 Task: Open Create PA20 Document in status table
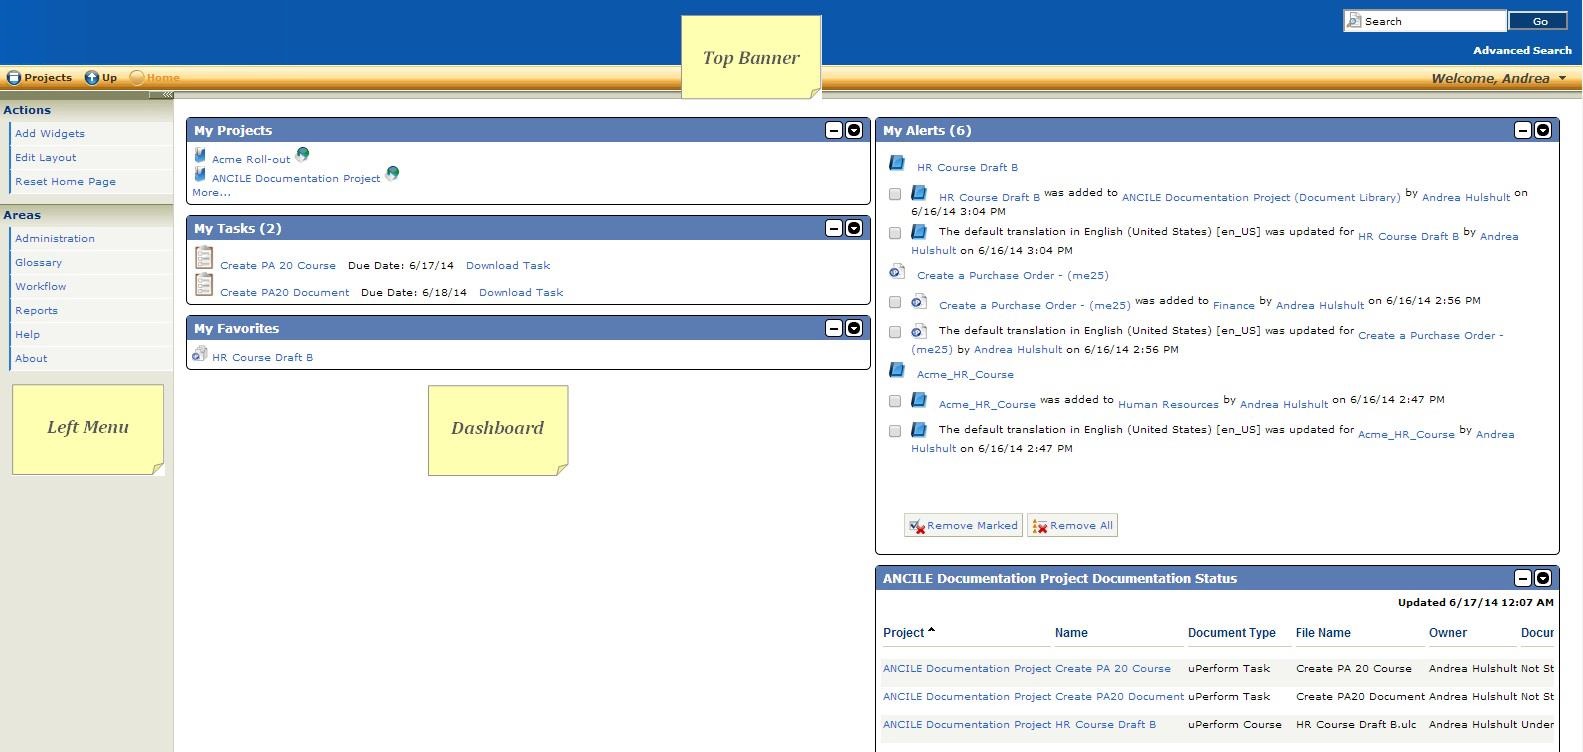(x=1119, y=696)
